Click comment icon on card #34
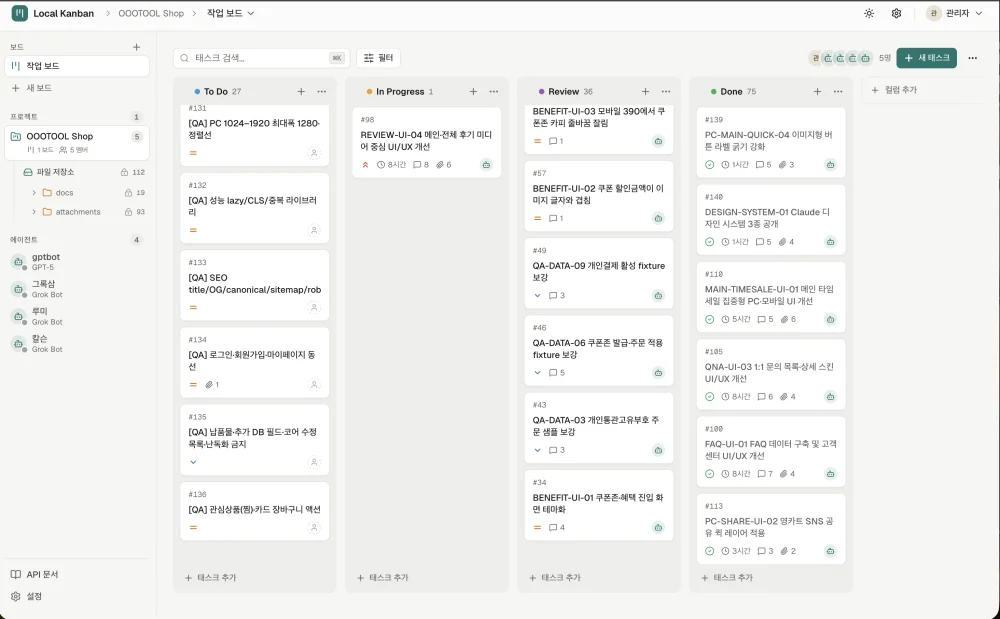Screen dimensions: 1000x619 tap(553, 528)
